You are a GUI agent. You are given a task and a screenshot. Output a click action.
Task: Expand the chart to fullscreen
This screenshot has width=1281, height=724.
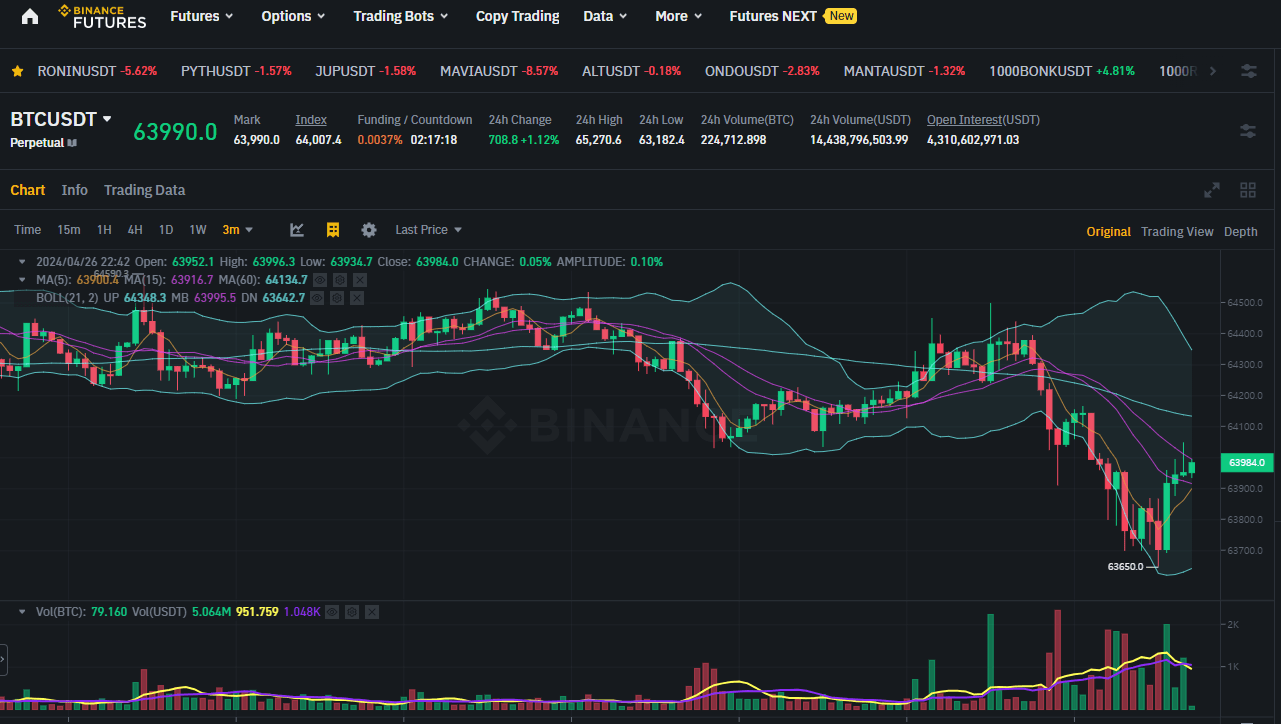point(1212,190)
